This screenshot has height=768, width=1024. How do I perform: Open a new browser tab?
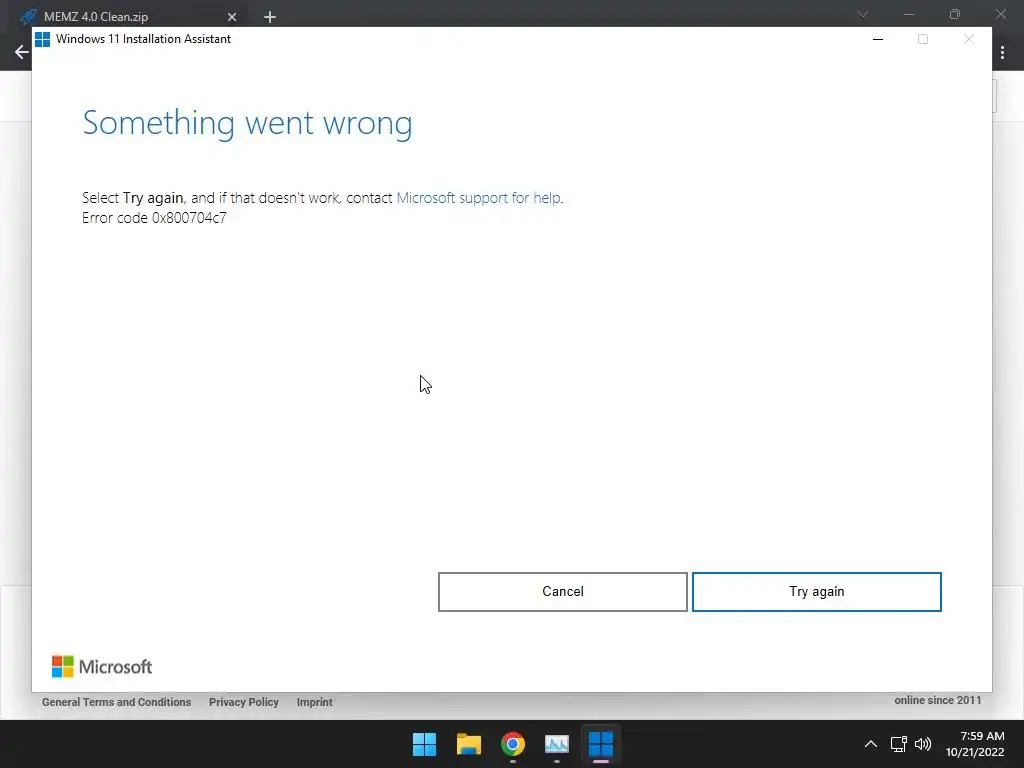click(270, 17)
